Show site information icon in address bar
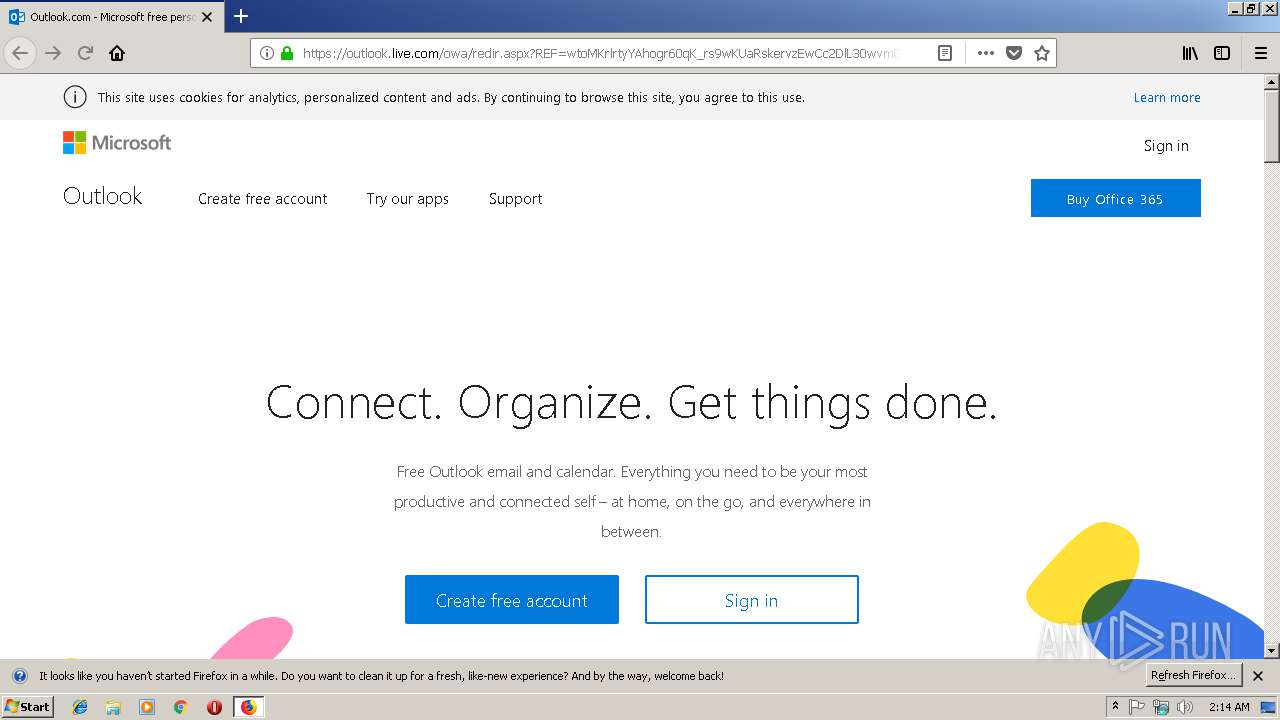This screenshot has width=1280, height=720. tap(267, 53)
